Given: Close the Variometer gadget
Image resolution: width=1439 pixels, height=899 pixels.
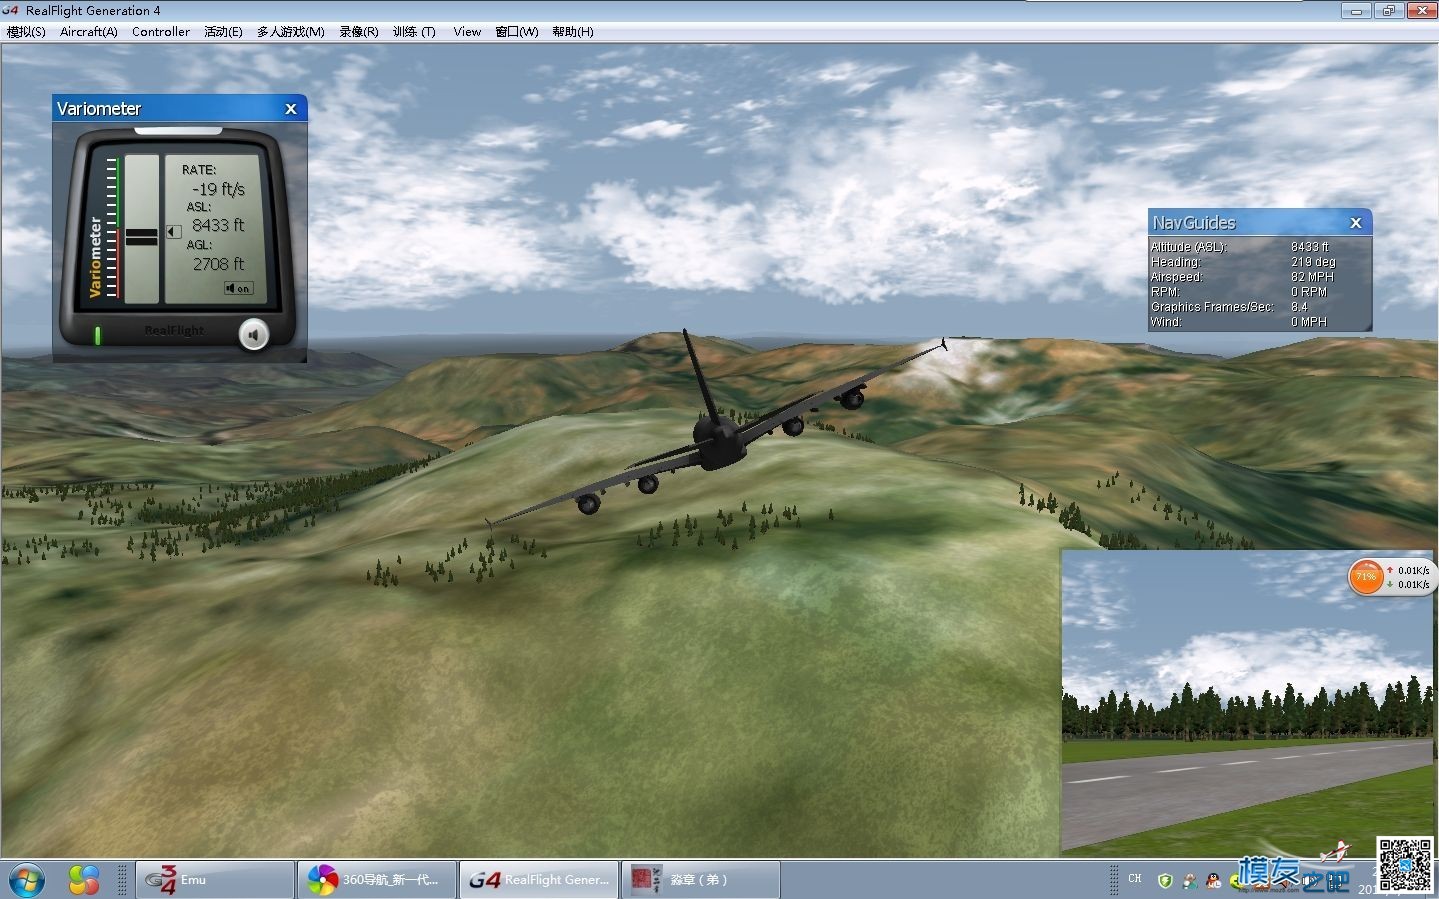Looking at the screenshot, I should [291, 109].
